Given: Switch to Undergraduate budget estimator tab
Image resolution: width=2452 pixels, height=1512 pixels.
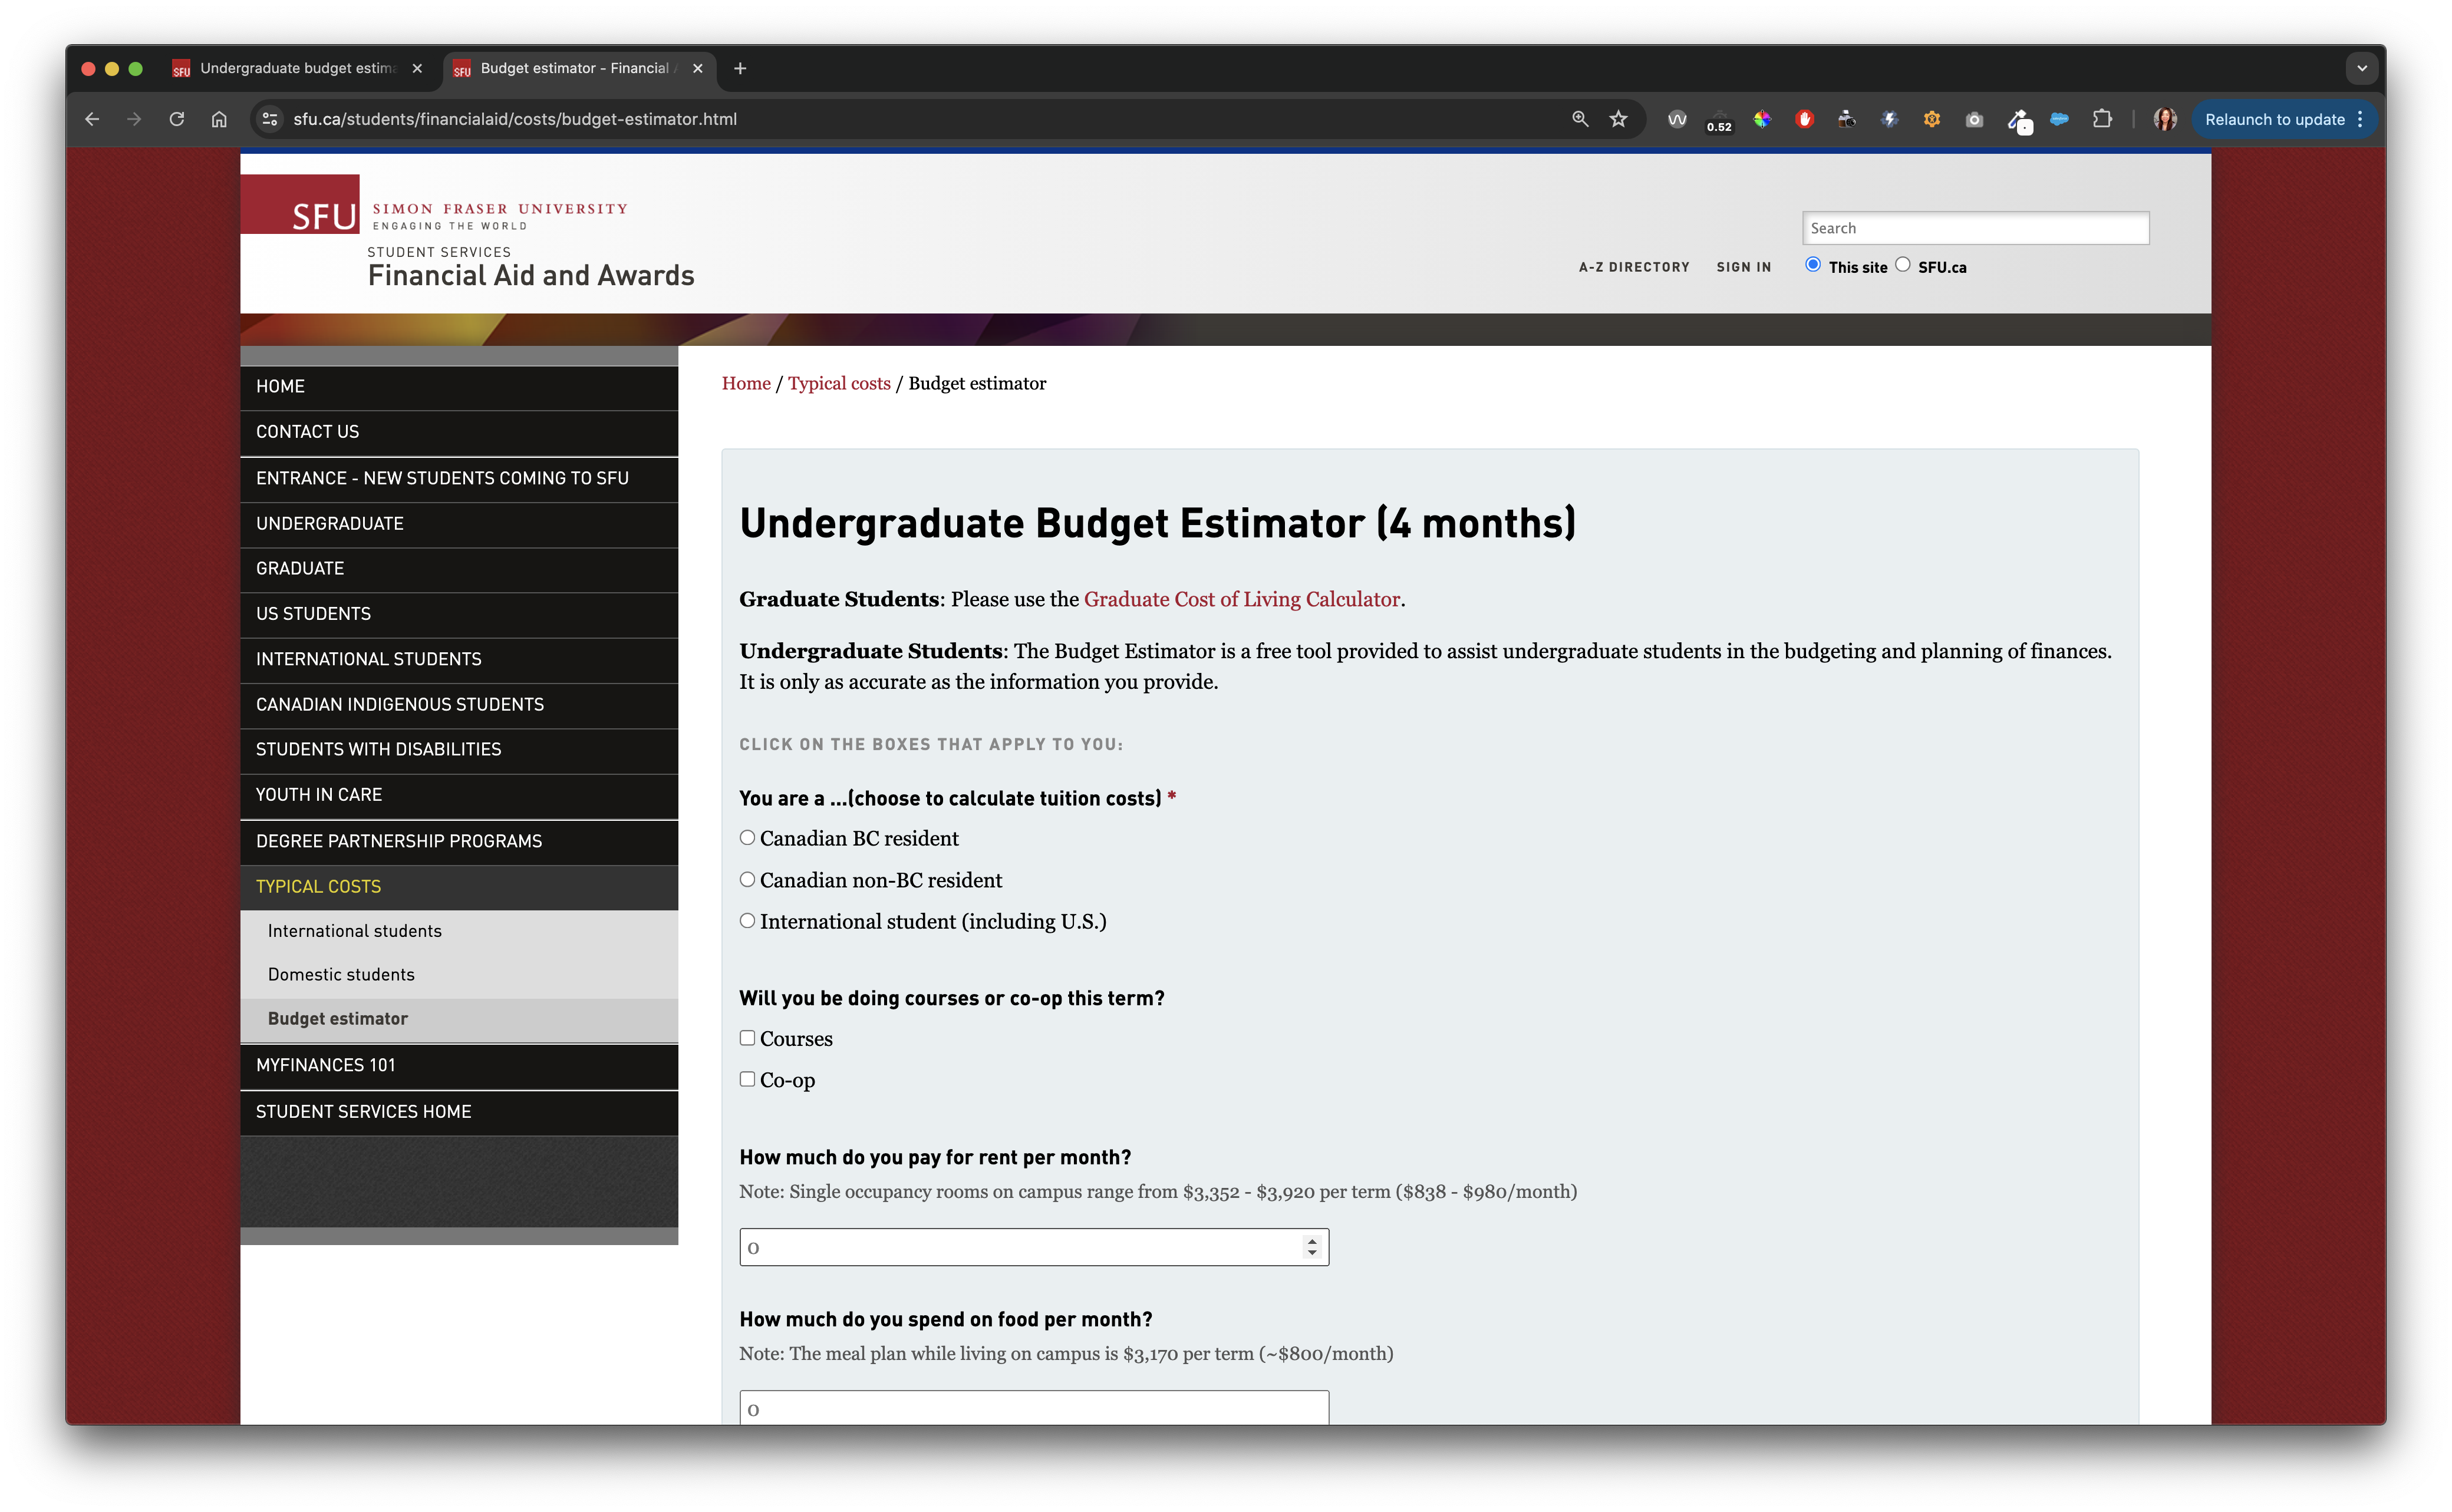Looking at the screenshot, I should click(x=297, y=68).
